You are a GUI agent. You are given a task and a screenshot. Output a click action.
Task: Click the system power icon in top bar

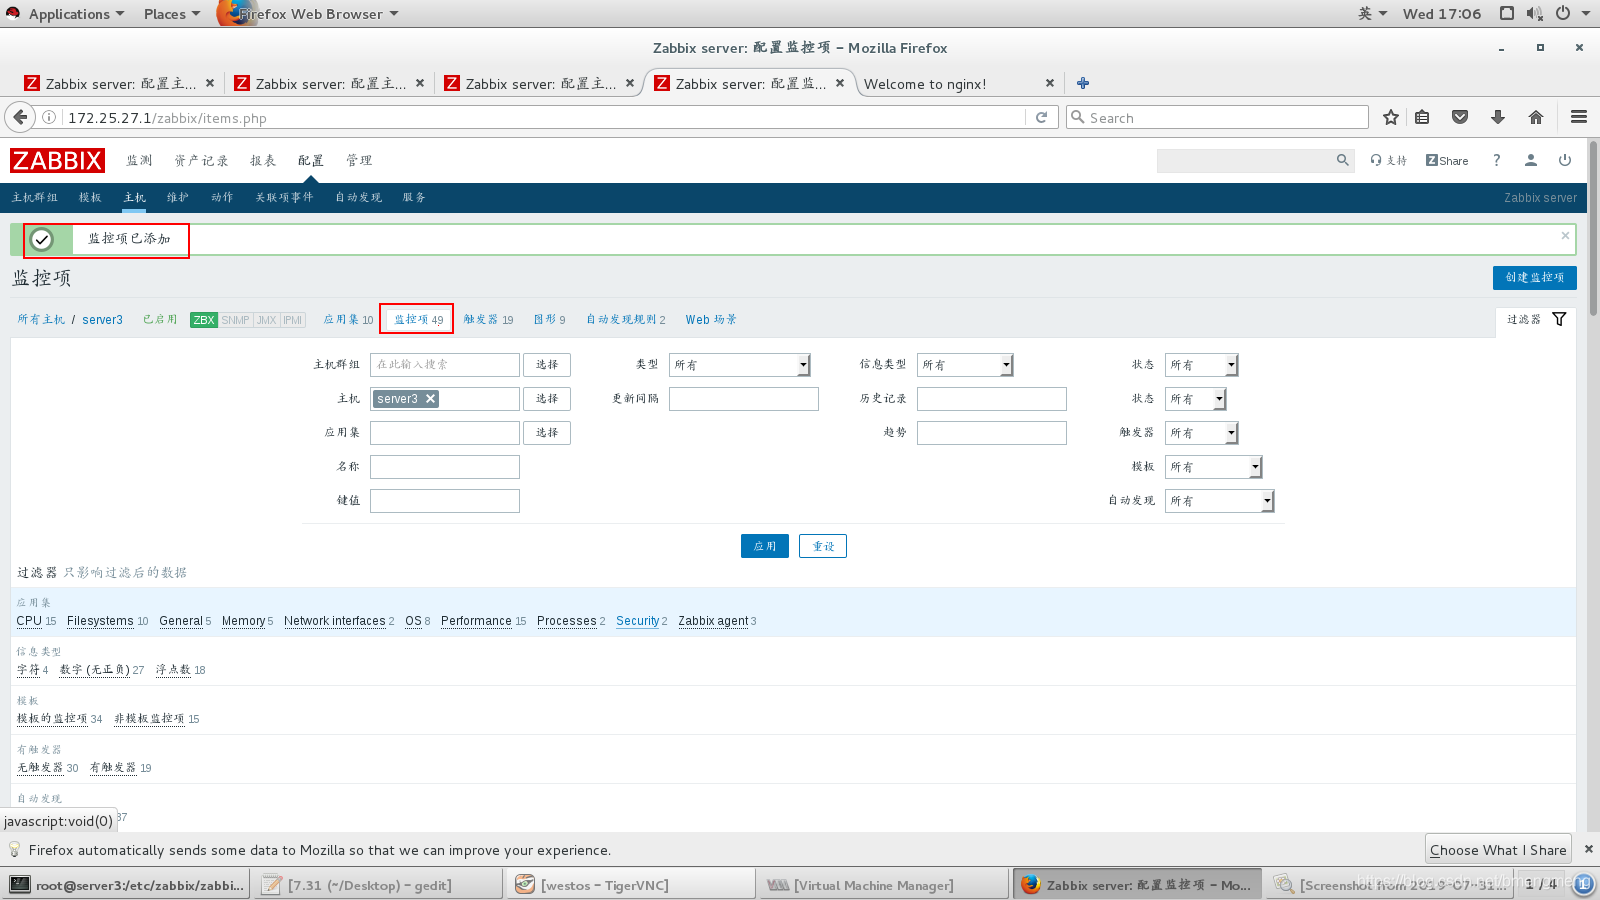(x=1563, y=13)
